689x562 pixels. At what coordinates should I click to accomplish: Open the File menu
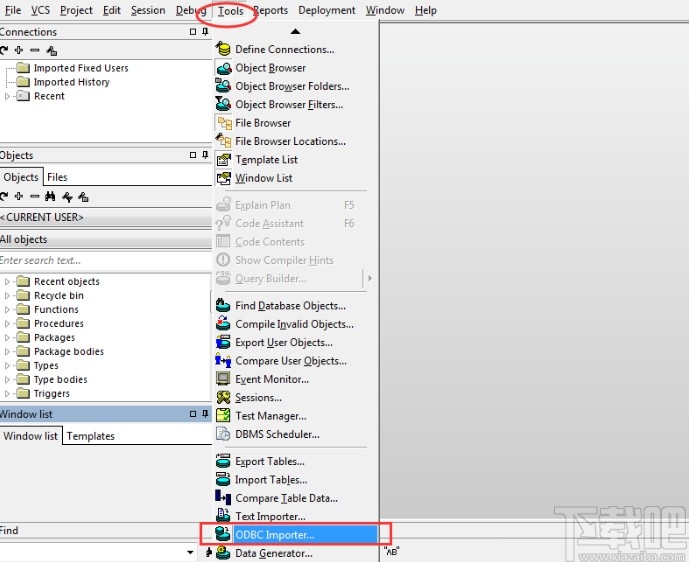13,10
